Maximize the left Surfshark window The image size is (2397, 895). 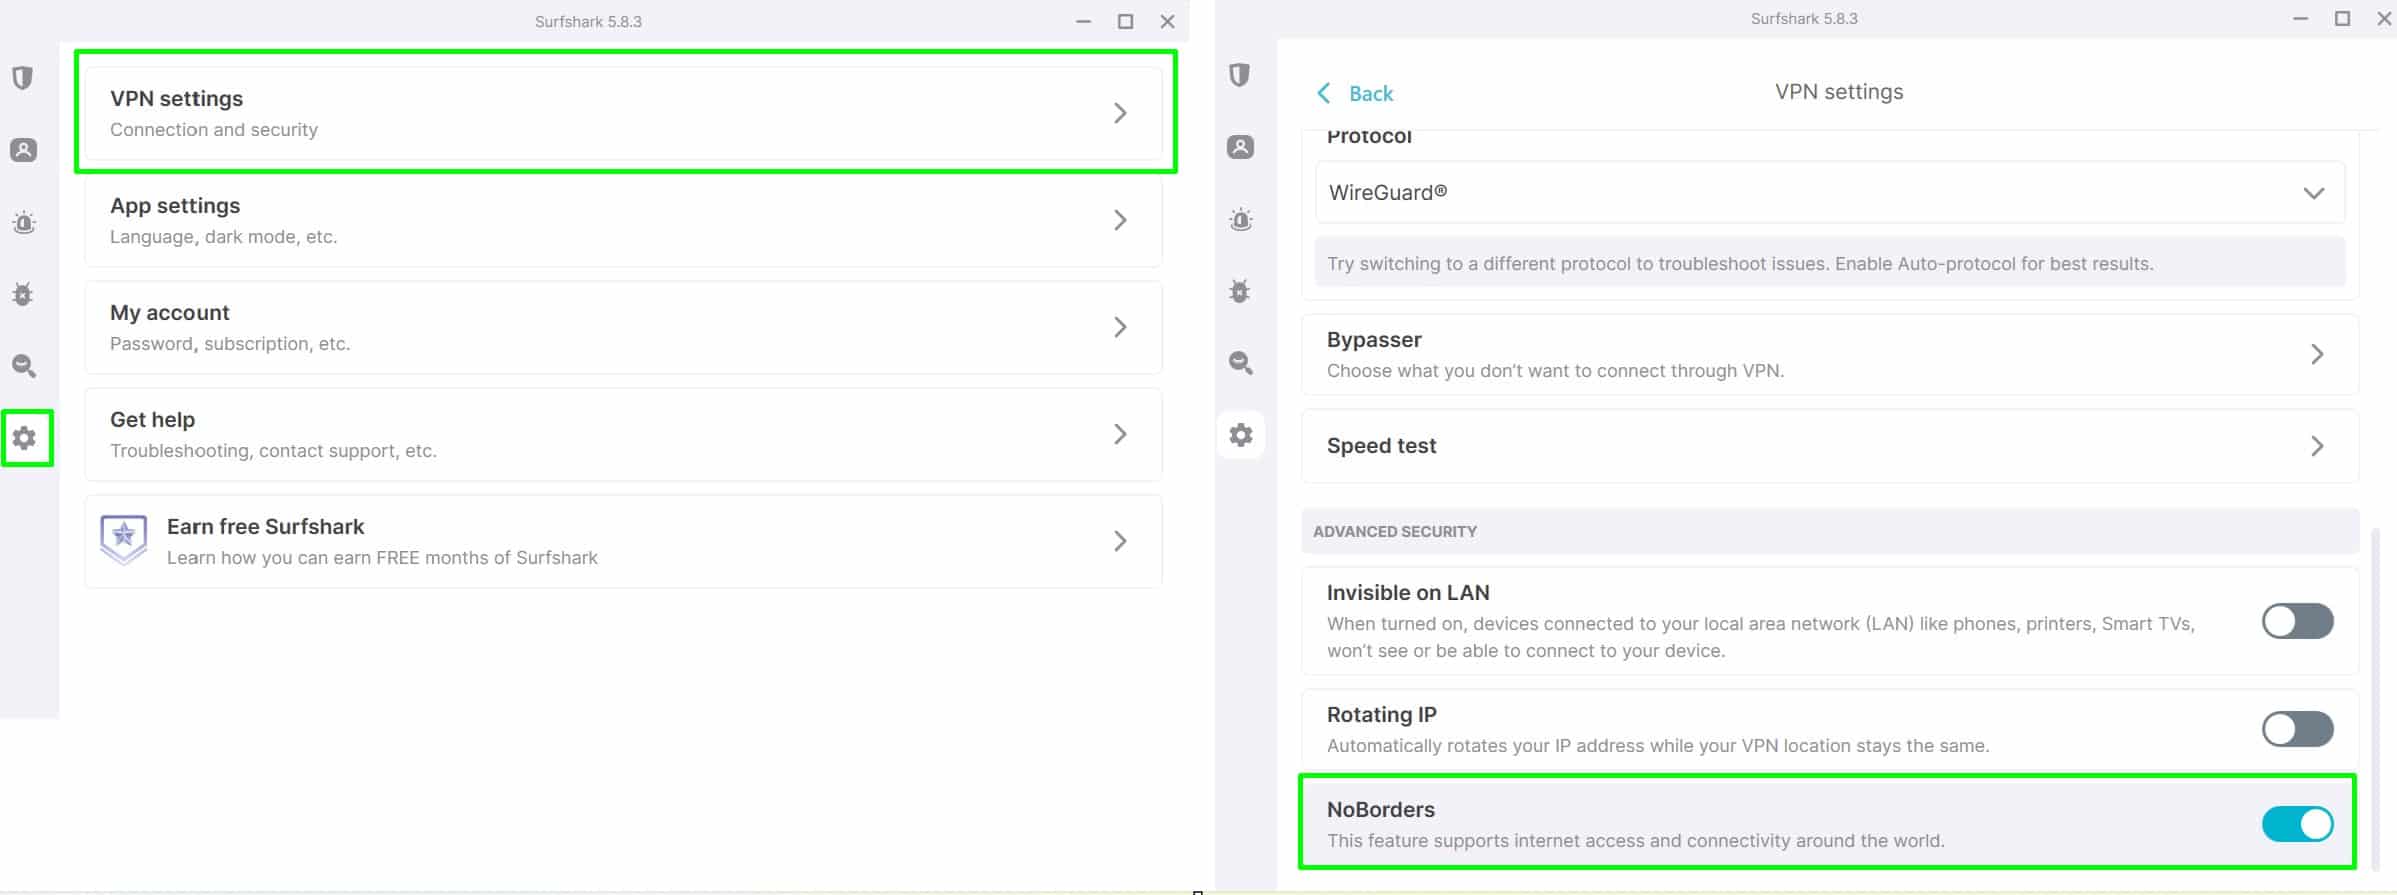click(1125, 21)
